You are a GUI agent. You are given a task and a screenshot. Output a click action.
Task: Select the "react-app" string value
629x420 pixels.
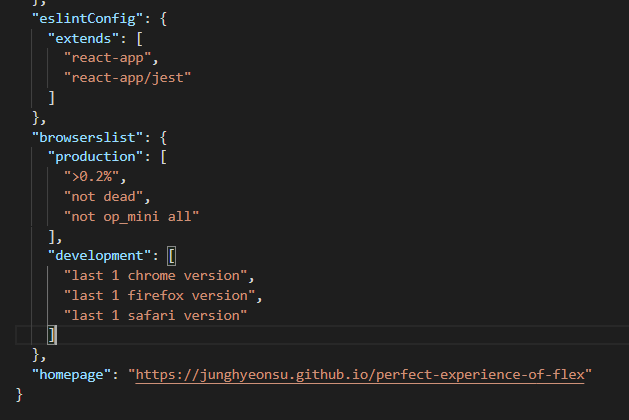point(108,58)
